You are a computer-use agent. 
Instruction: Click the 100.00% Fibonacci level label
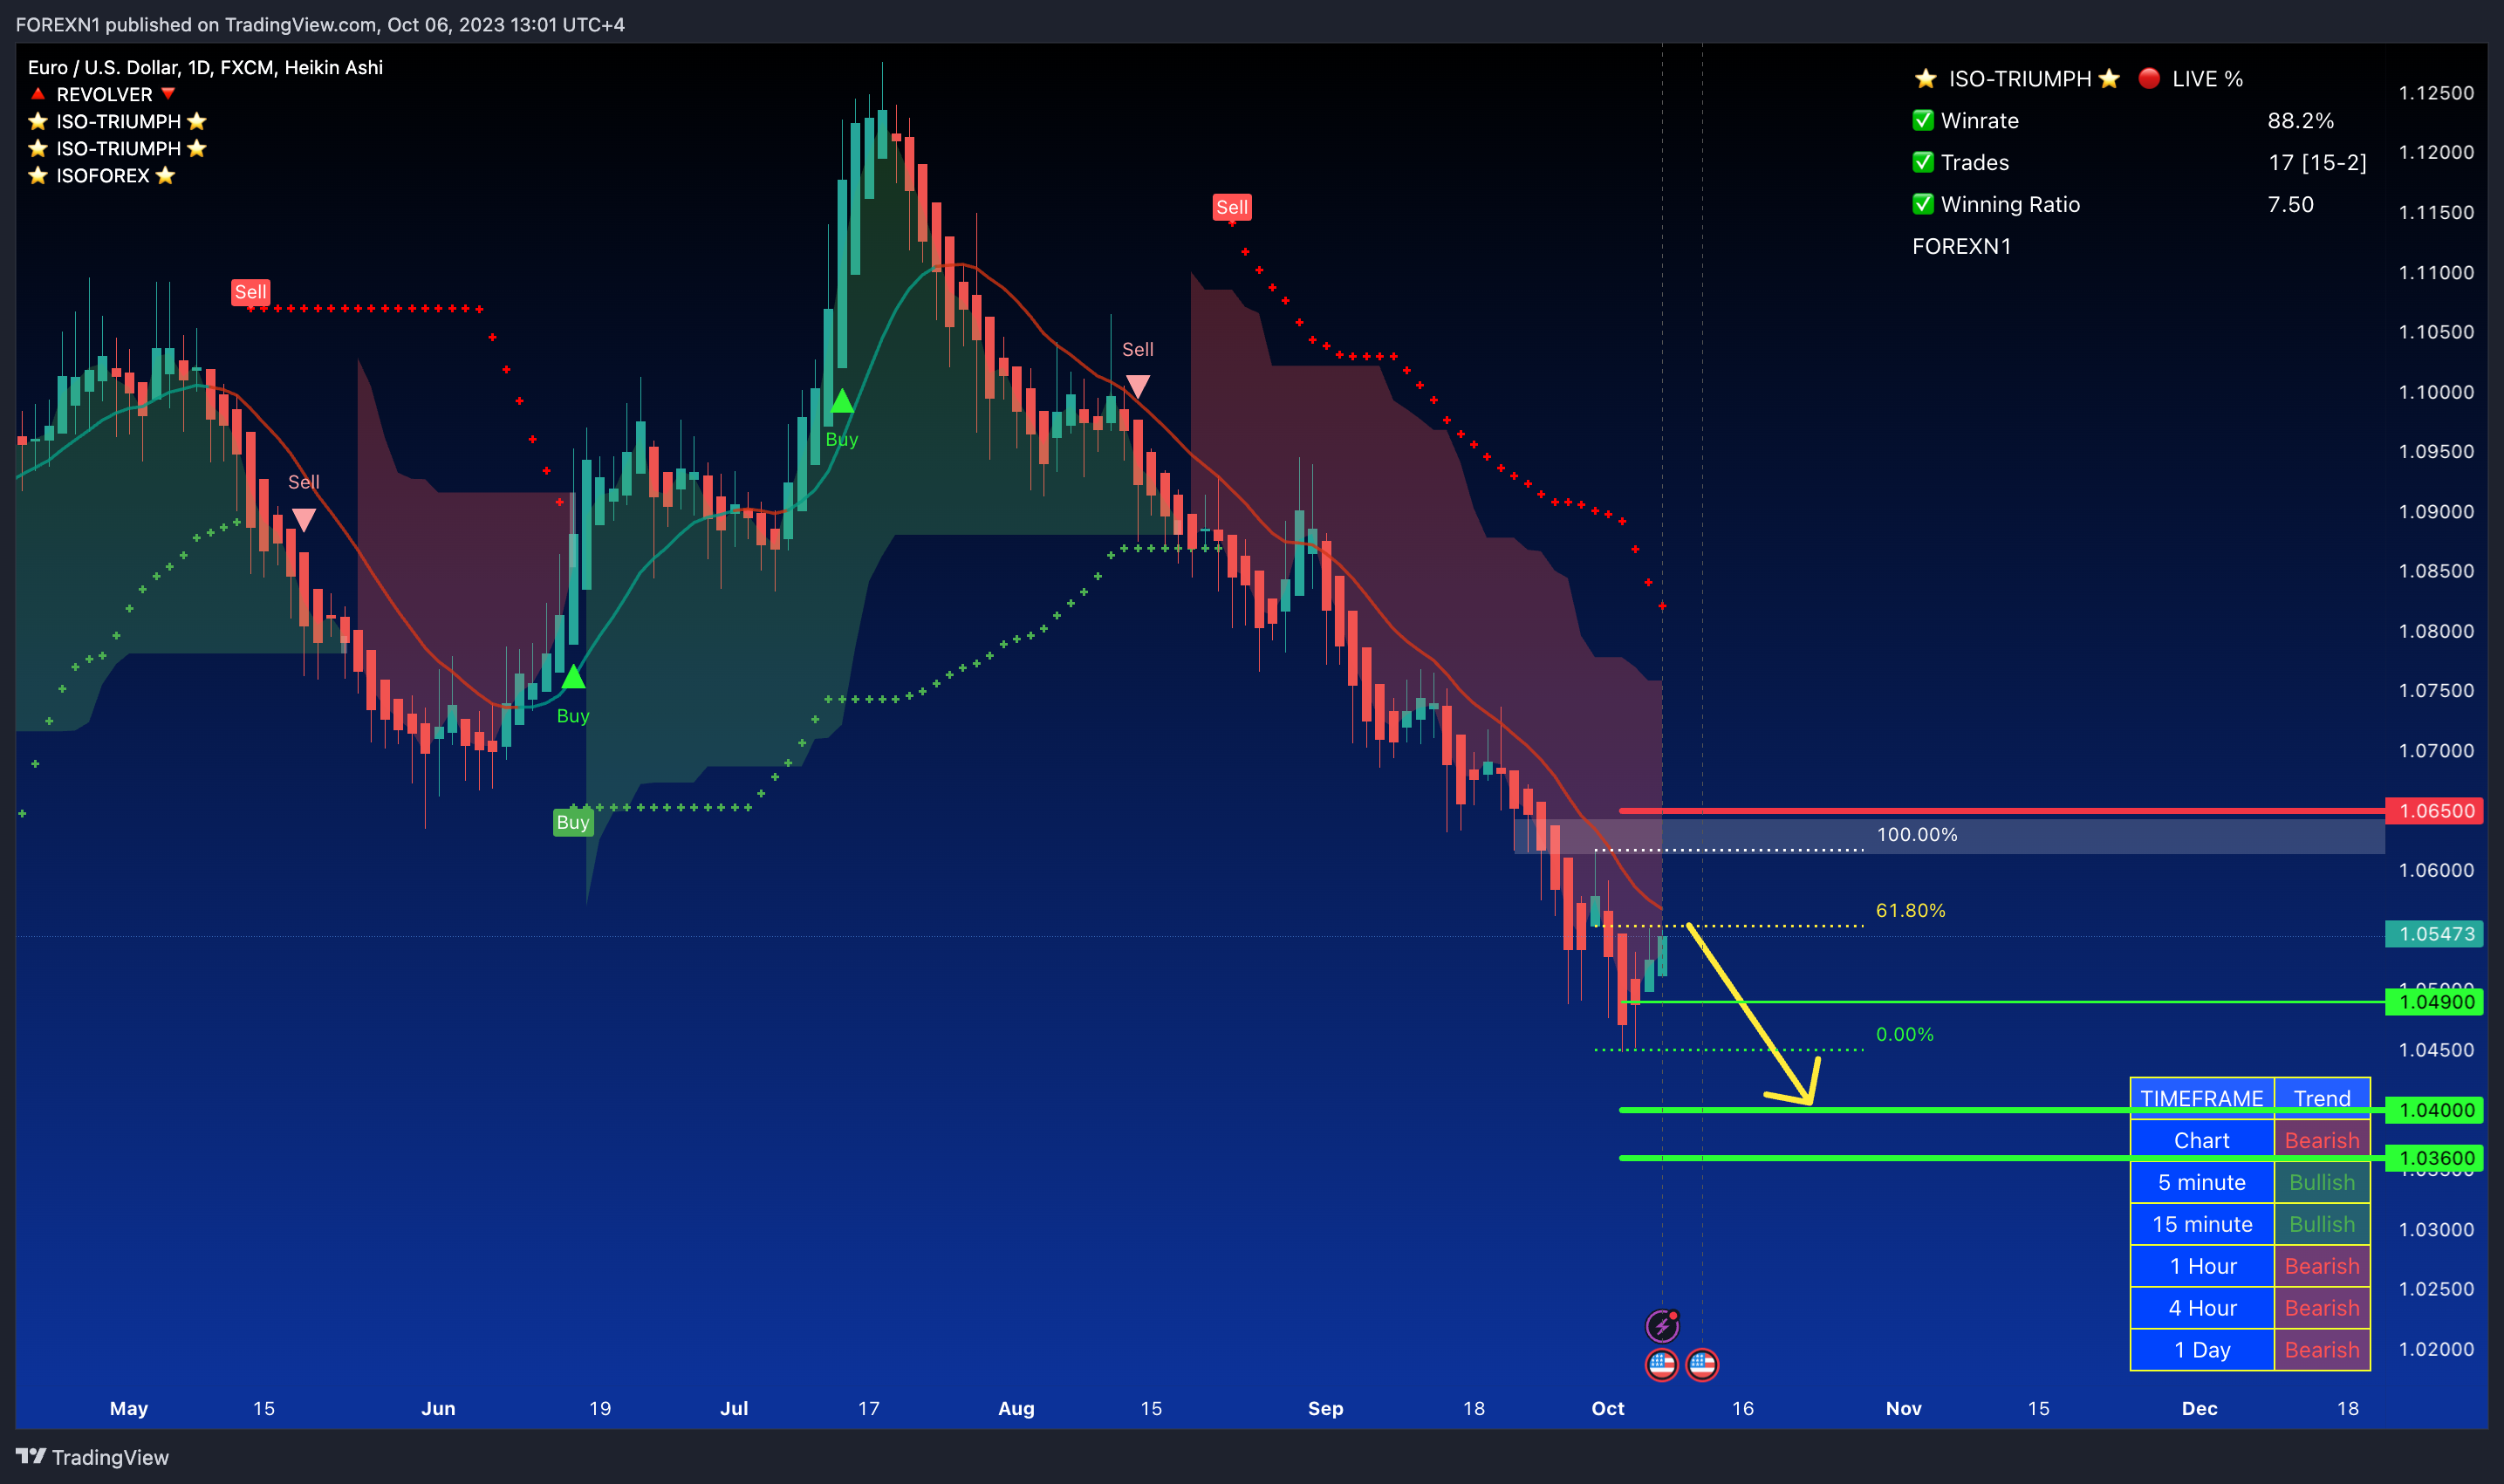pos(1917,834)
